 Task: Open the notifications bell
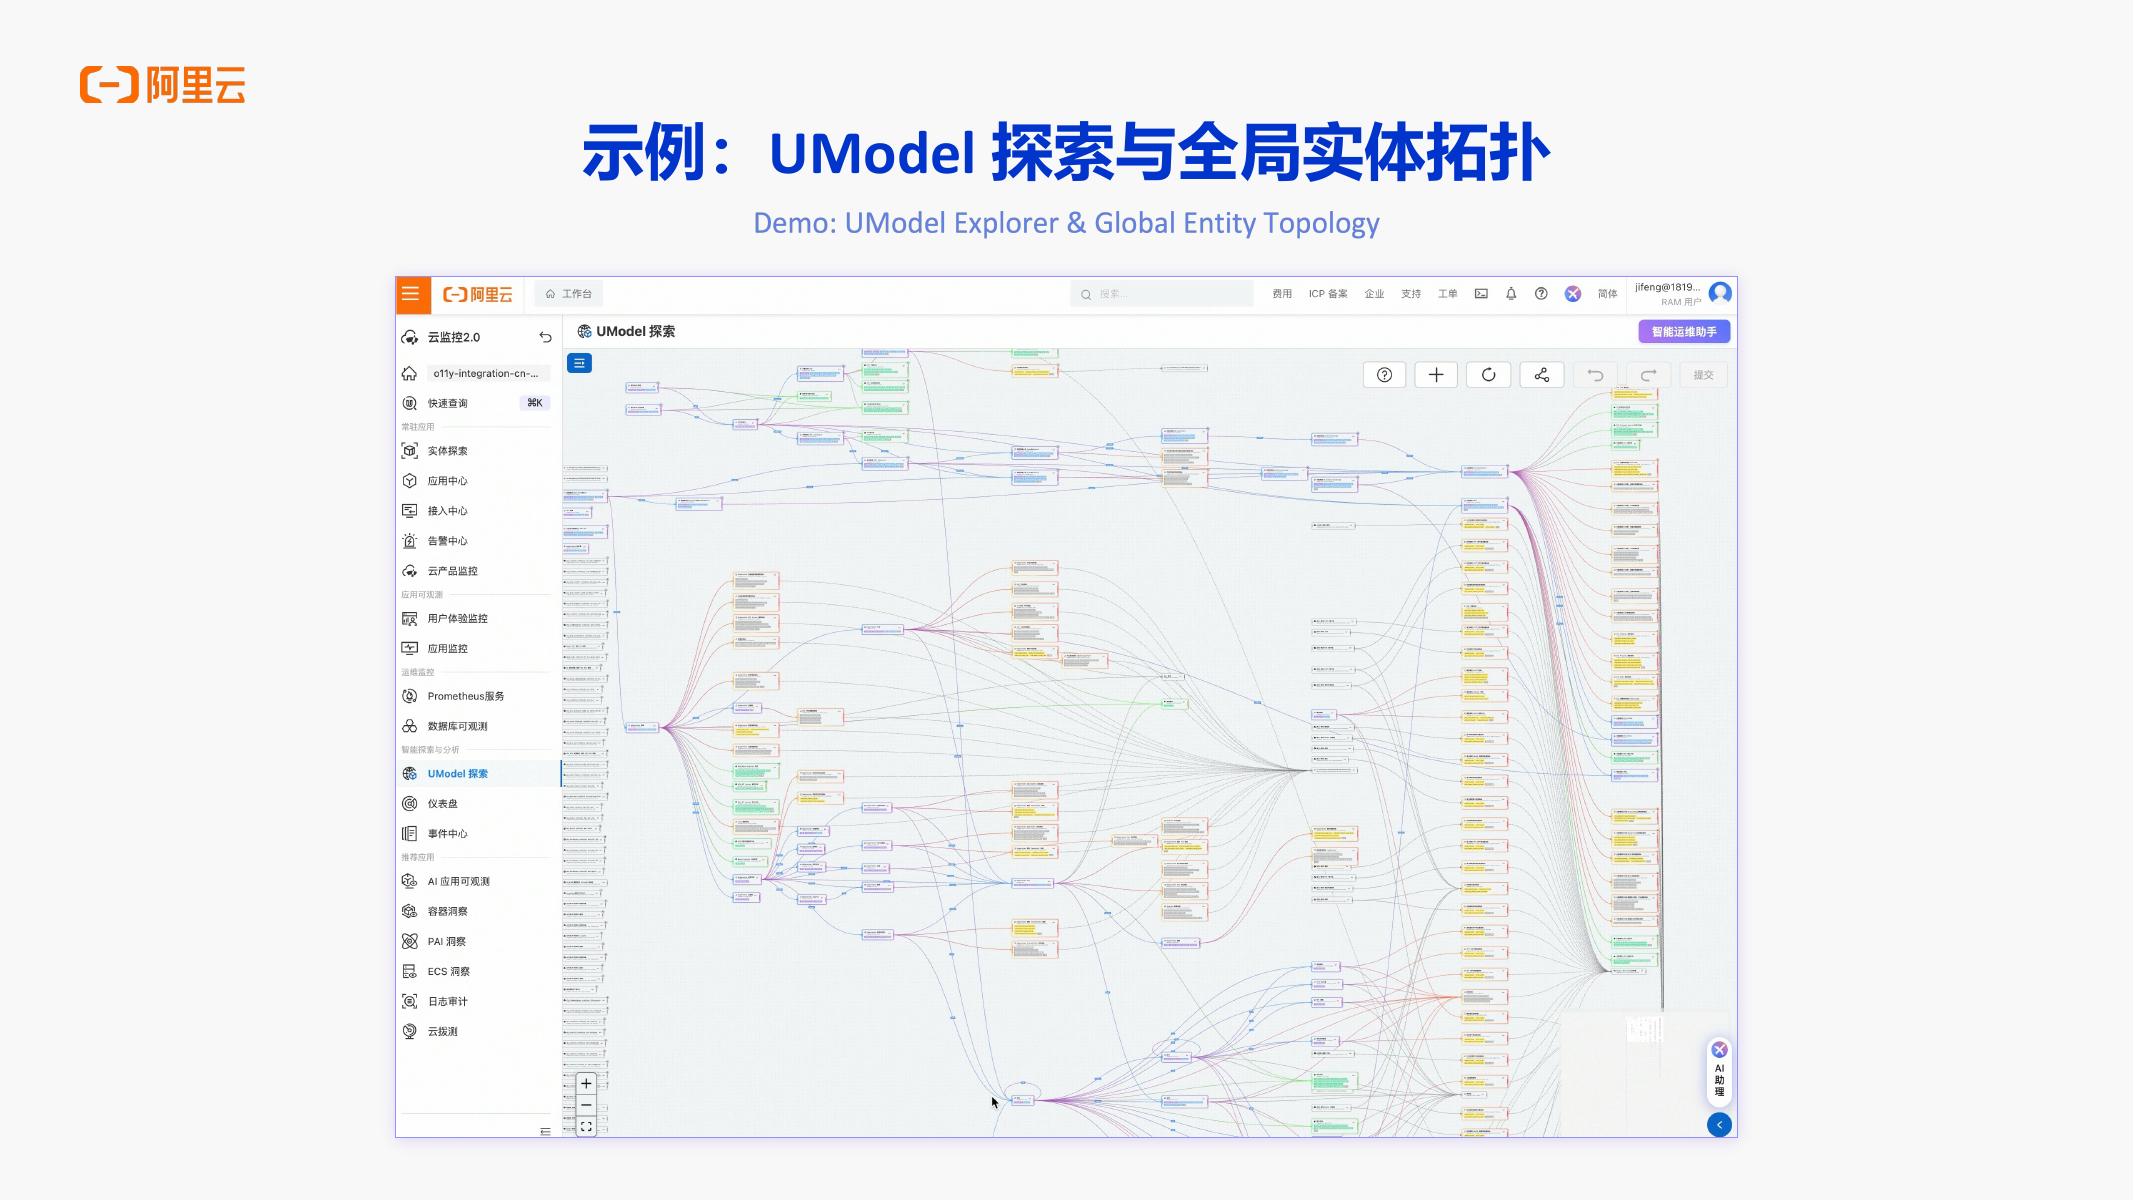1511,294
